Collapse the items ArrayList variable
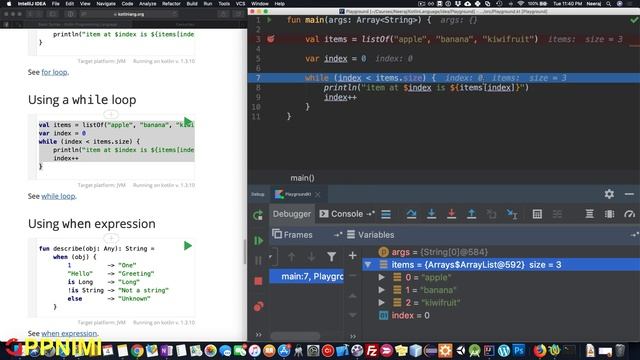Image resolution: width=640 pixels, height=360 pixels. 368,265
